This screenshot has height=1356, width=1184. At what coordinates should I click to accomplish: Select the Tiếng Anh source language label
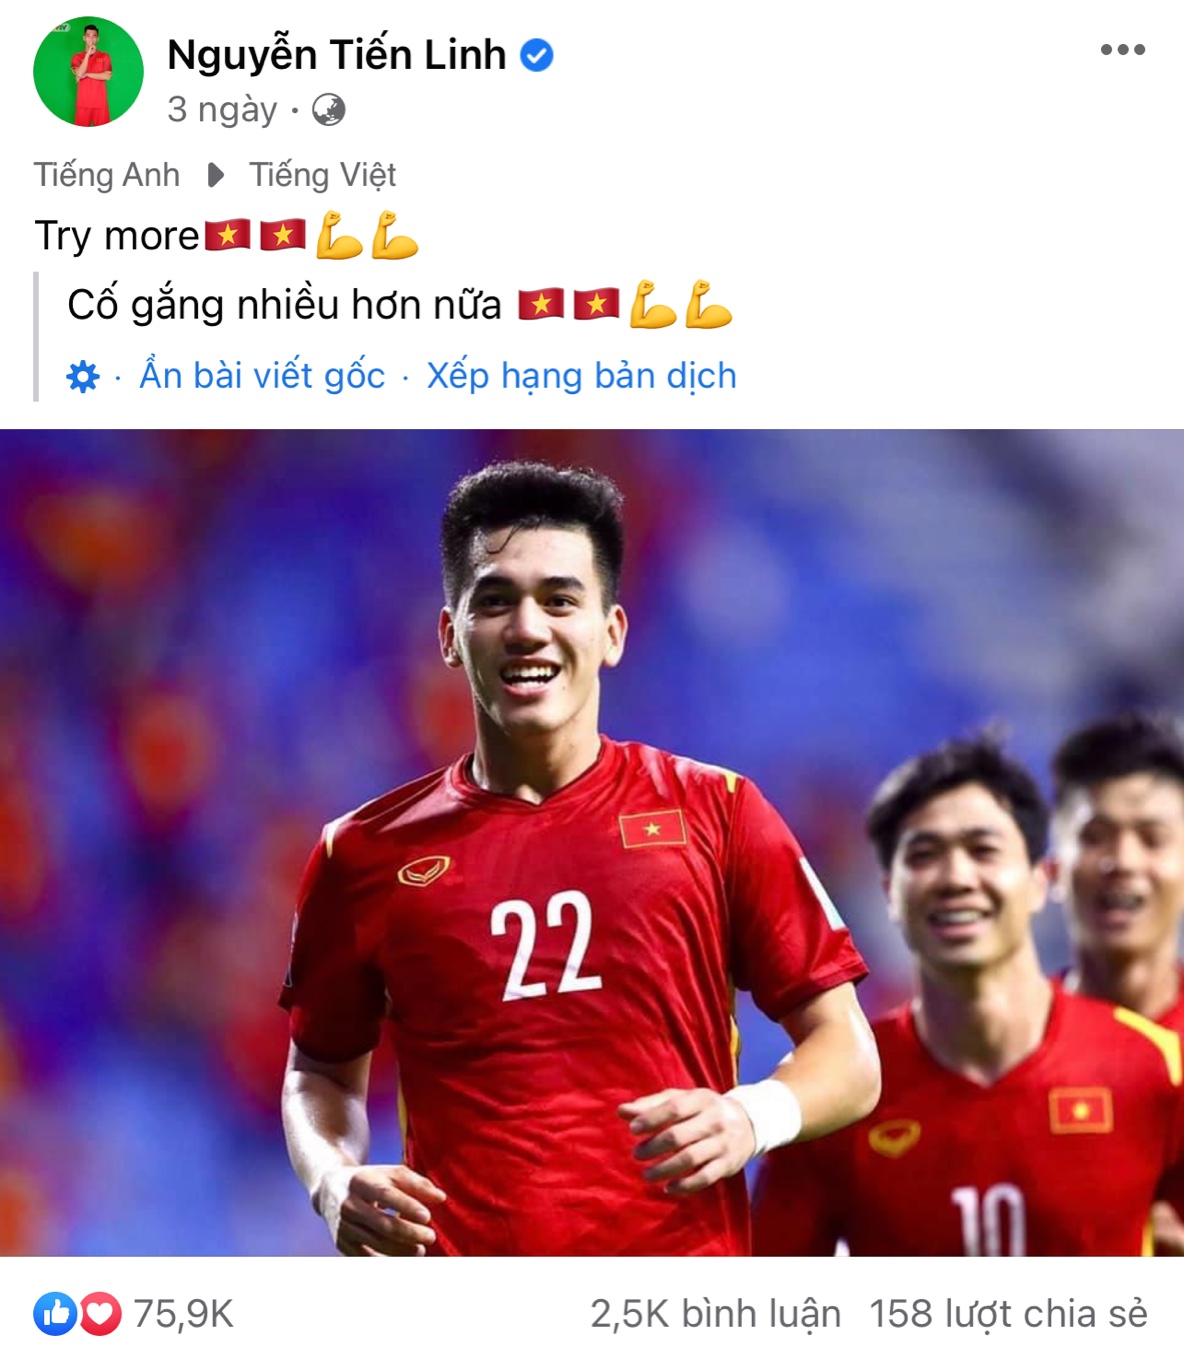click(107, 175)
